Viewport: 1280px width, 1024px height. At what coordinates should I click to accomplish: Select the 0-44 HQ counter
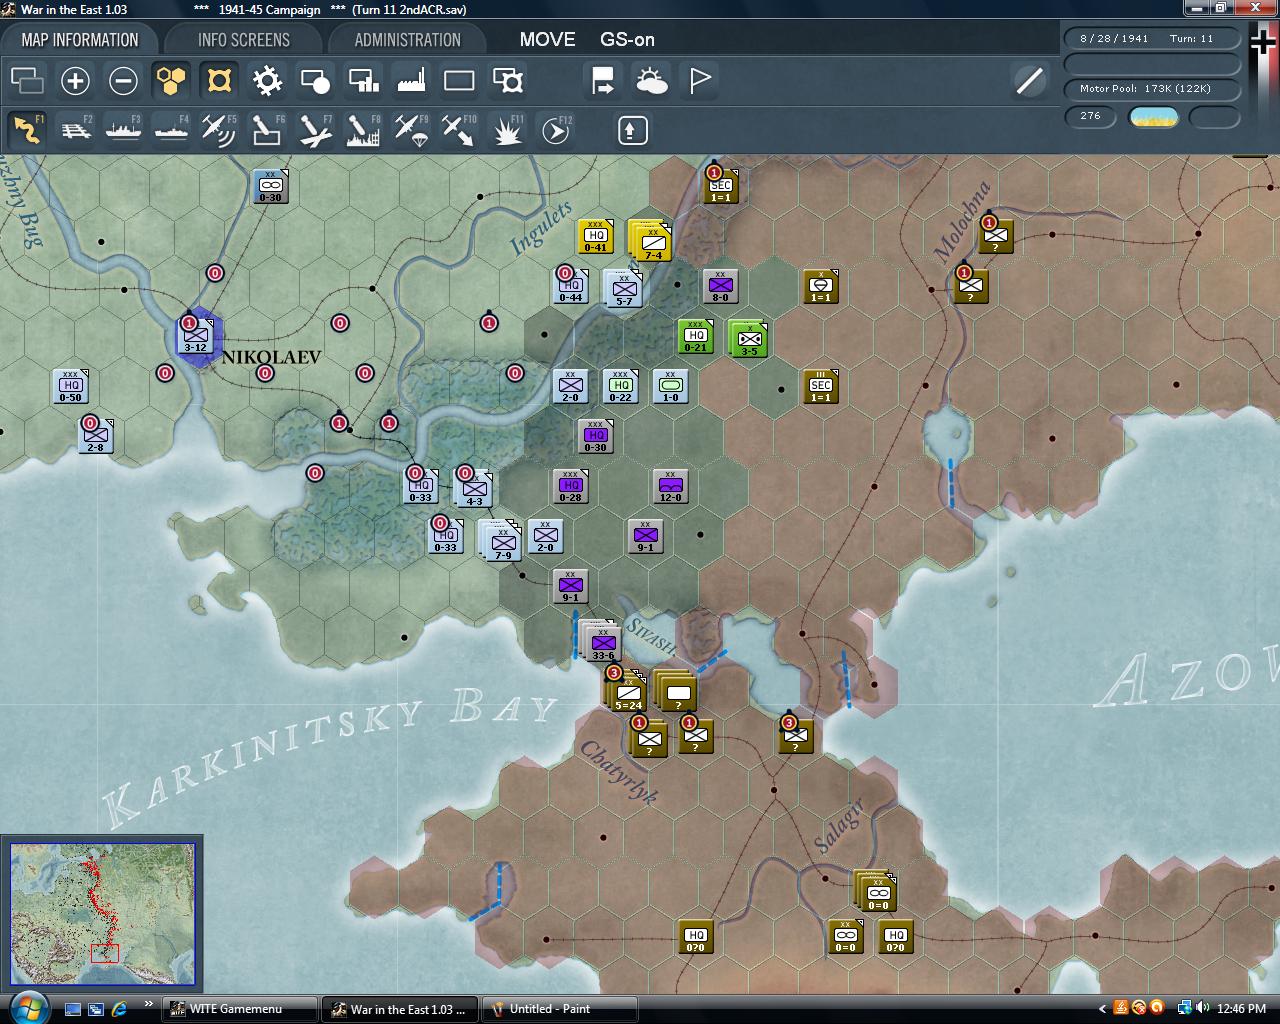click(570, 286)
